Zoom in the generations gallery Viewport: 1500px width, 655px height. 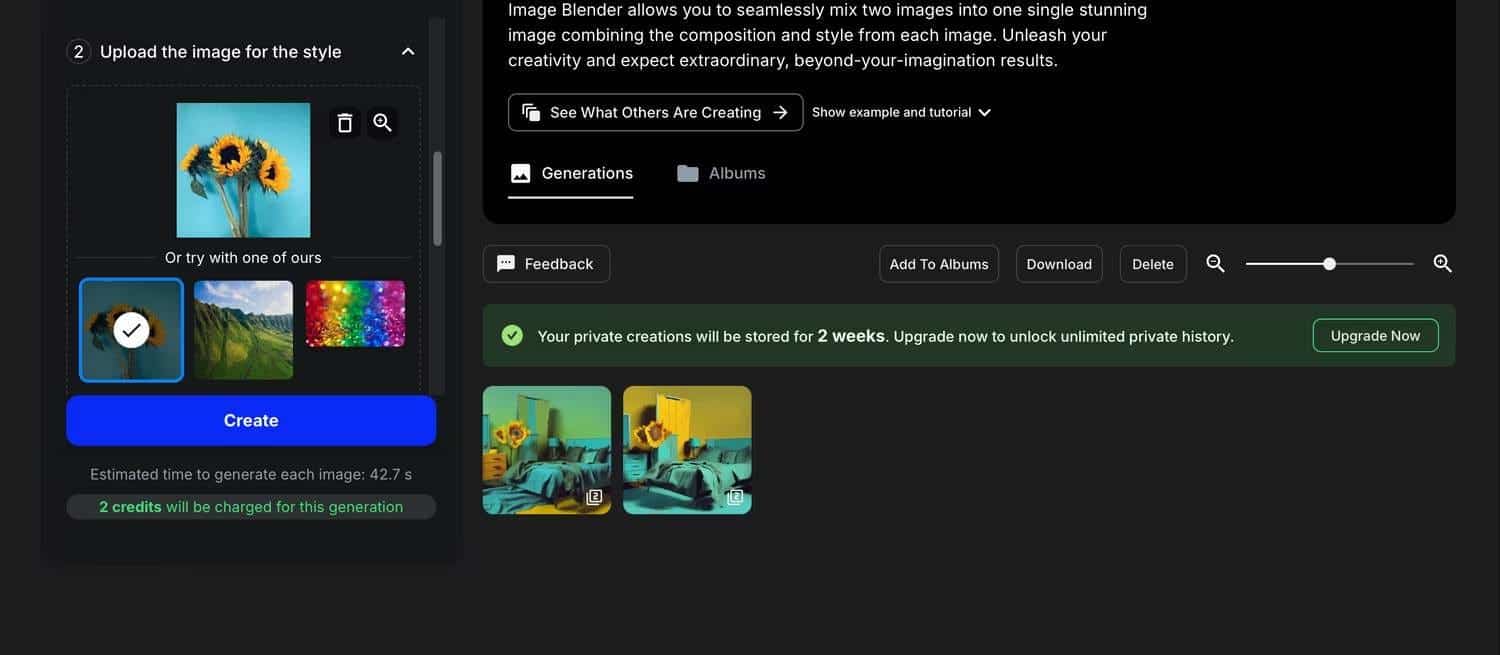click(x=1442, y=264)
